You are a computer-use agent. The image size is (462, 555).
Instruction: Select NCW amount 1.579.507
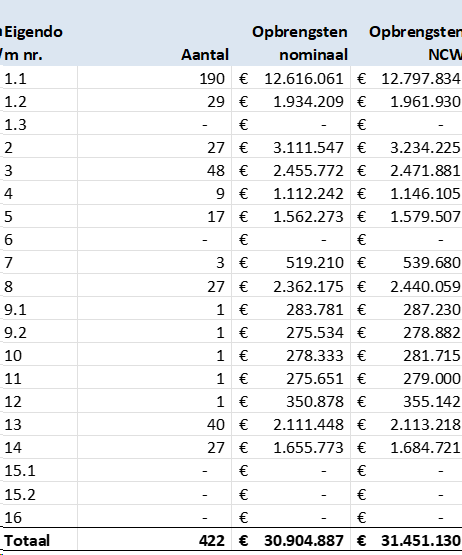tap(425, 217)
